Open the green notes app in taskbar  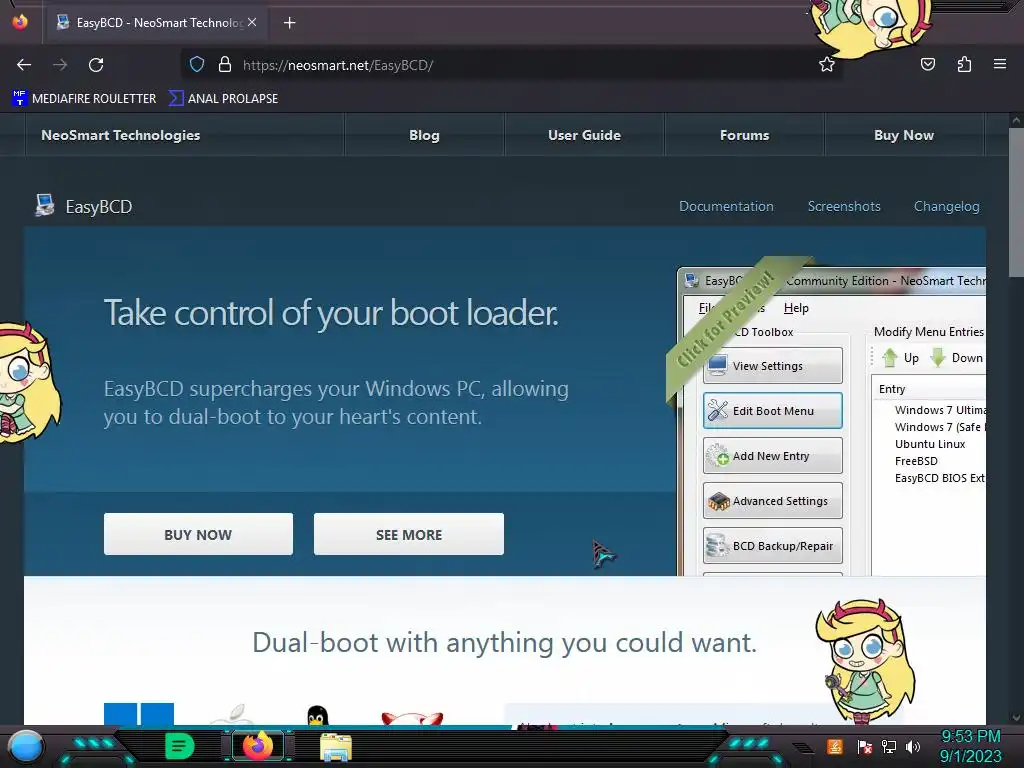(180, 746)
